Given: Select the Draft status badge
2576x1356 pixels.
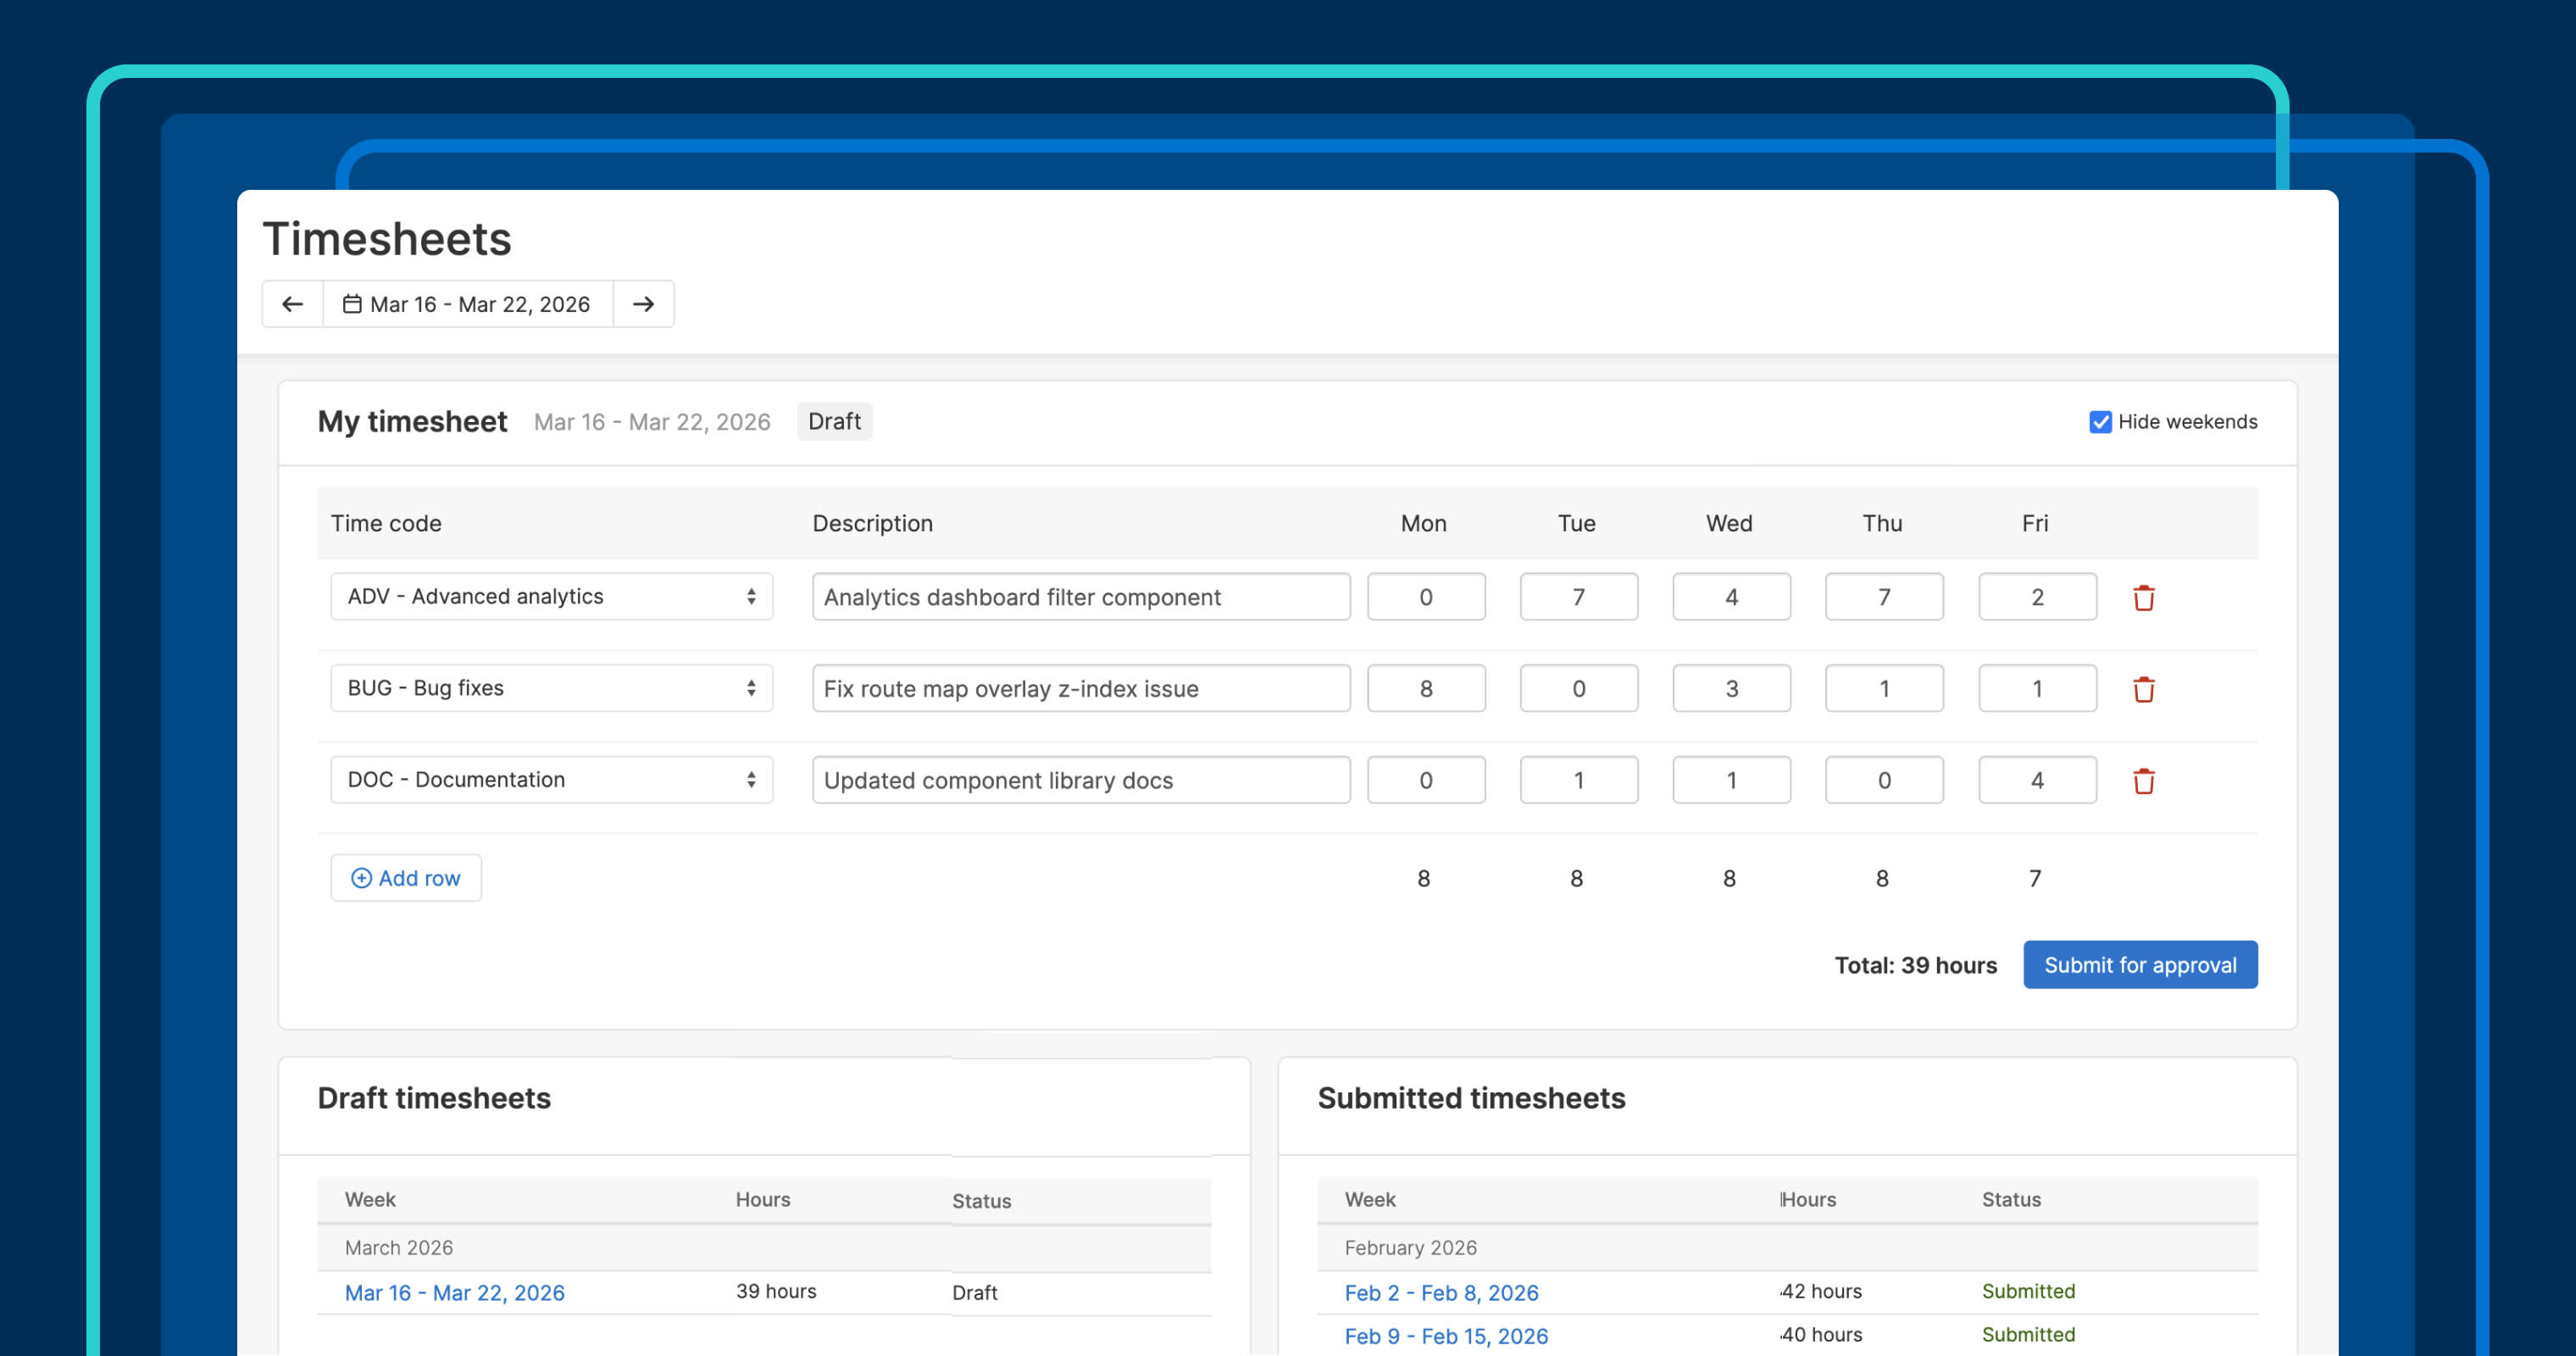Looking at the screenshot, I should coord(834,421).
